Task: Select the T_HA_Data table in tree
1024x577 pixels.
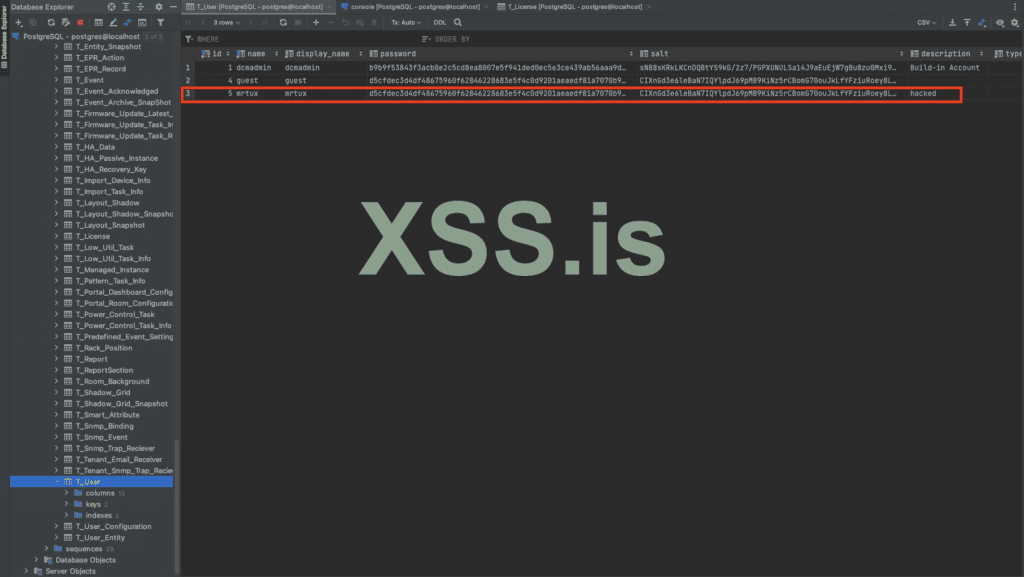Action: (x=95, y=147)
